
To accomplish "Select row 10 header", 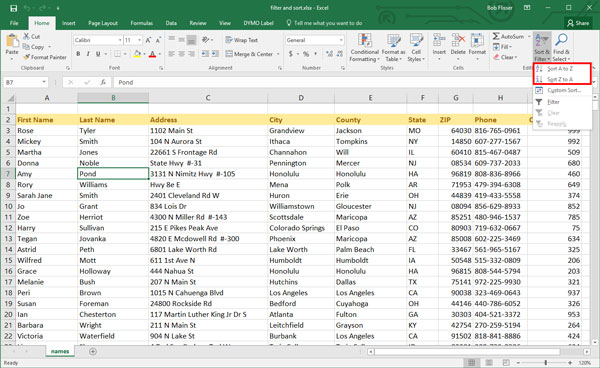I will pyautogui.click(x=8, y=206).
